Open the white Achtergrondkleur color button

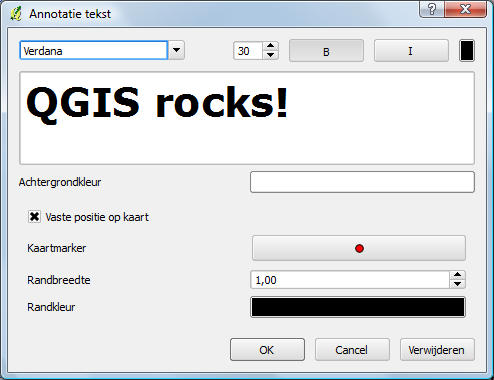(362, 182)
